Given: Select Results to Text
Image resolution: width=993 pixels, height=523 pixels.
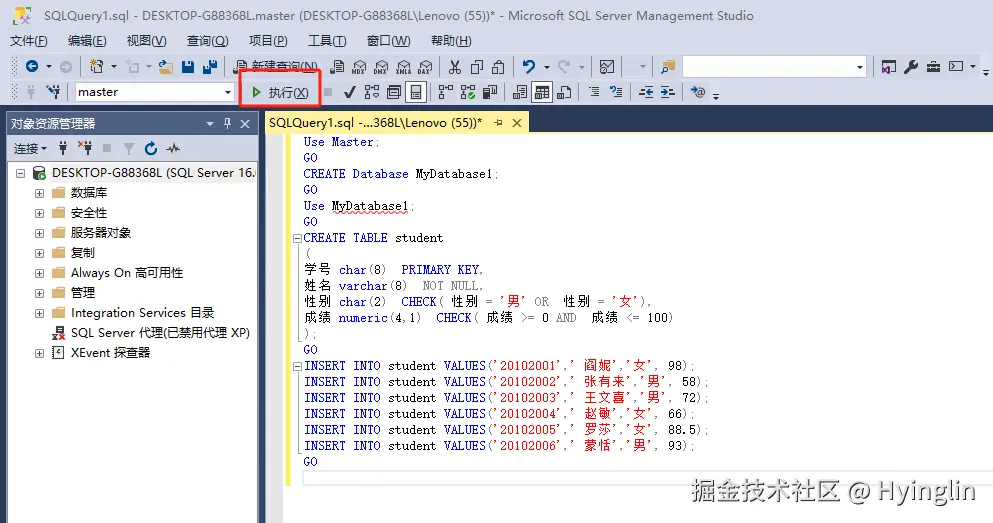Looking at the screenshot, I should point(520,92).
